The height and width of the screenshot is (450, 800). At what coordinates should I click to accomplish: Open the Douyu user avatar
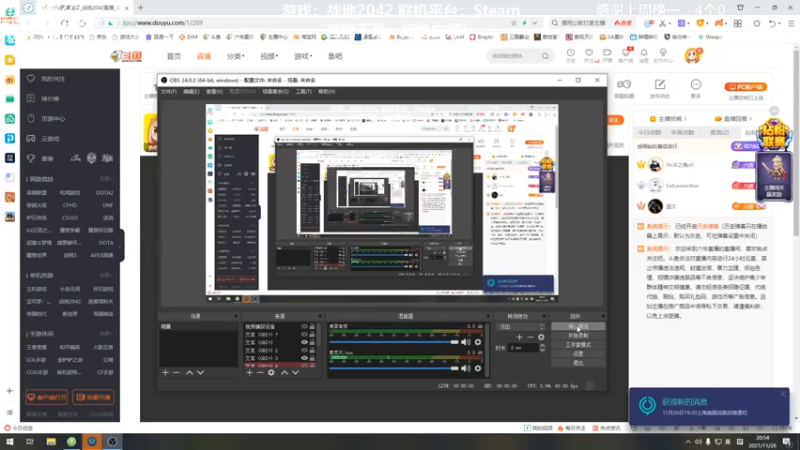pos(693,55)
